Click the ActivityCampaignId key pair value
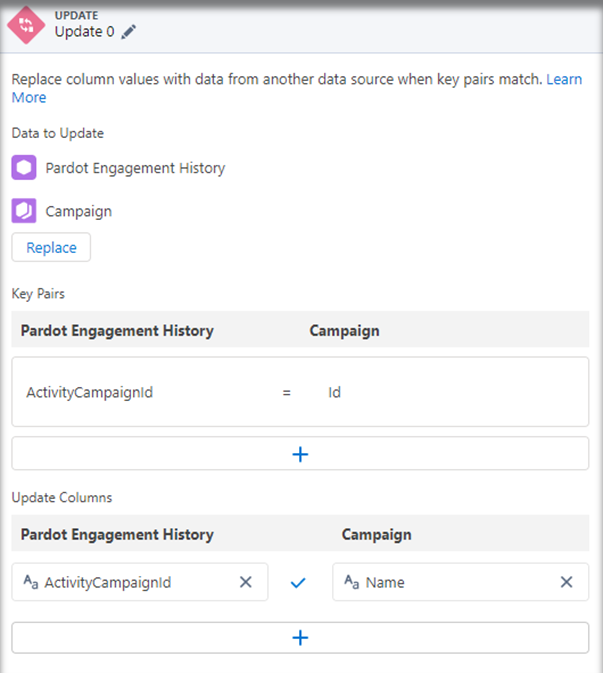This screenshot has height=673, width=603. point(89,393)
